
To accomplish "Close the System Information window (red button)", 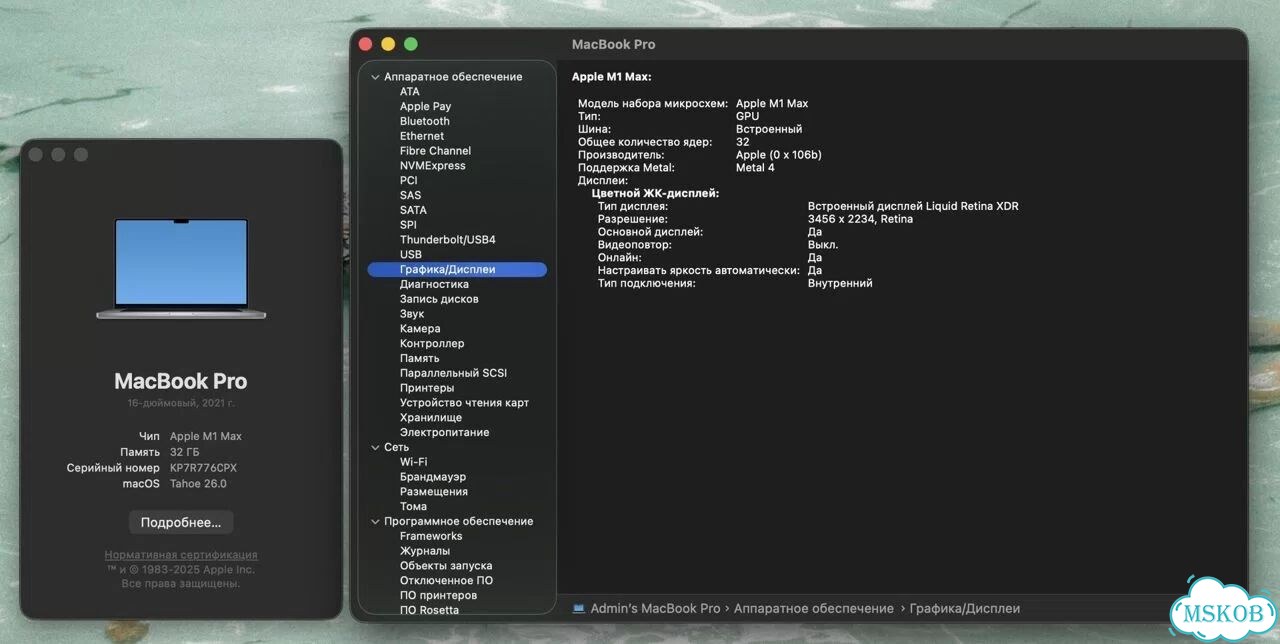I will (365, 44).
